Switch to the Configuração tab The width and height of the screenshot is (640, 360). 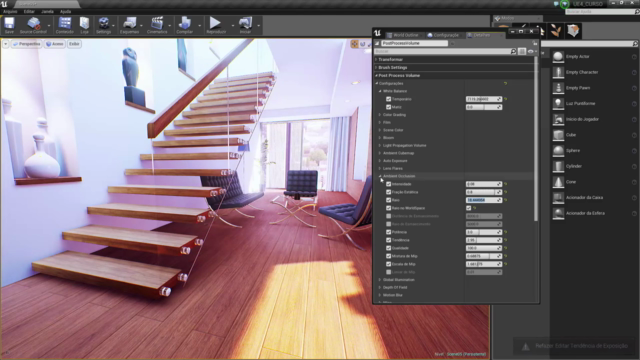click(x=443, y=35)
